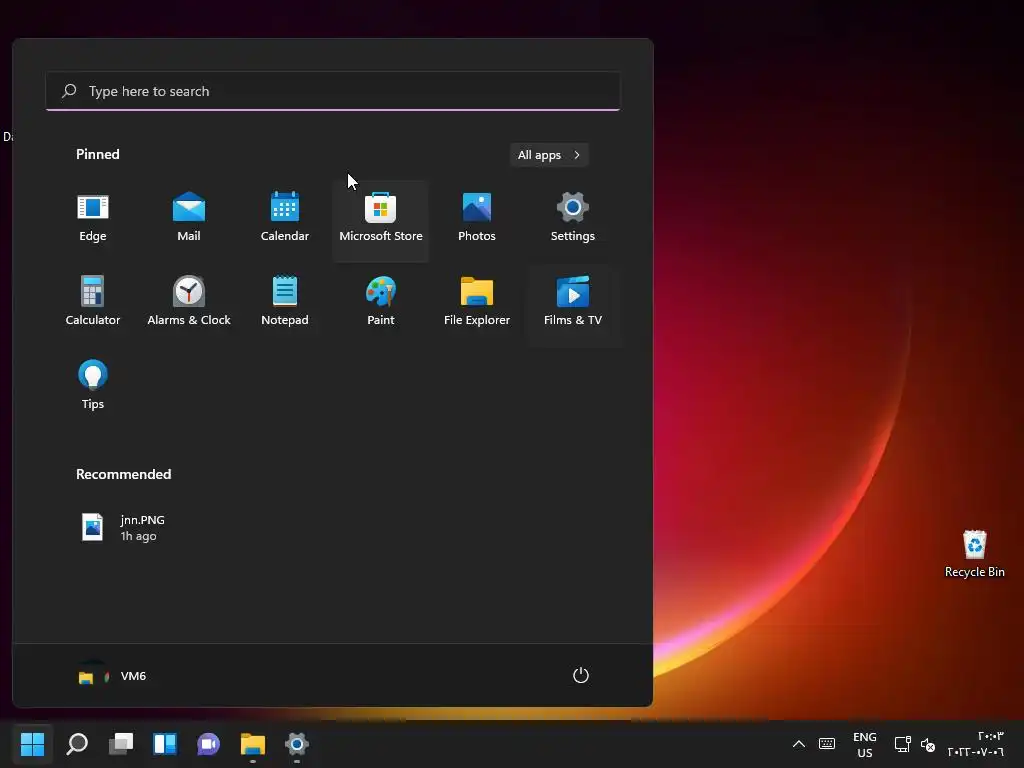Image resolution: width=1024 pixels, height=768 pixels.
Task: Open the clock and date flyout
Action: pyautogui.click(x=976, y=744)
